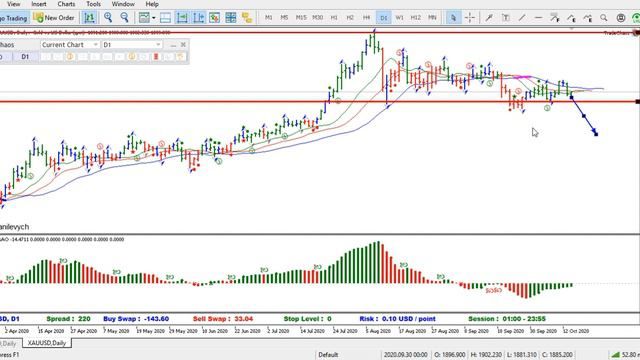Select the text label tool

click(506, 18)
